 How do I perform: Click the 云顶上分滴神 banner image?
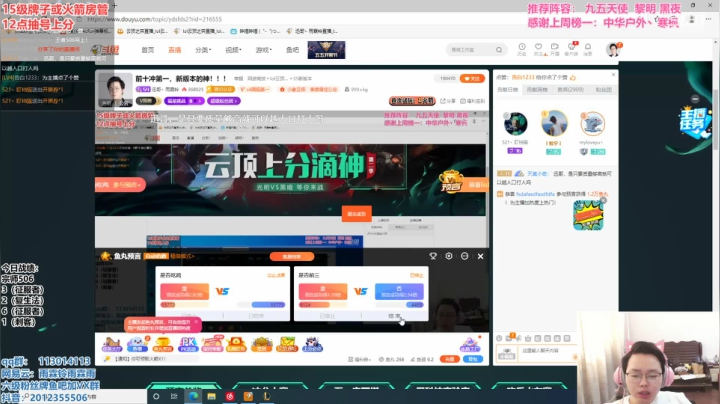(x=292, y=180)
